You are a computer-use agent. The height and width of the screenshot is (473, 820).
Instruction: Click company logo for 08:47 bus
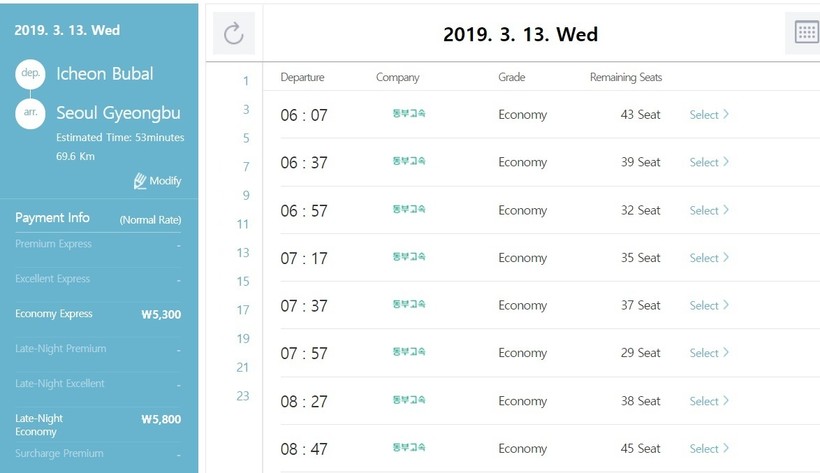[409, 448]
